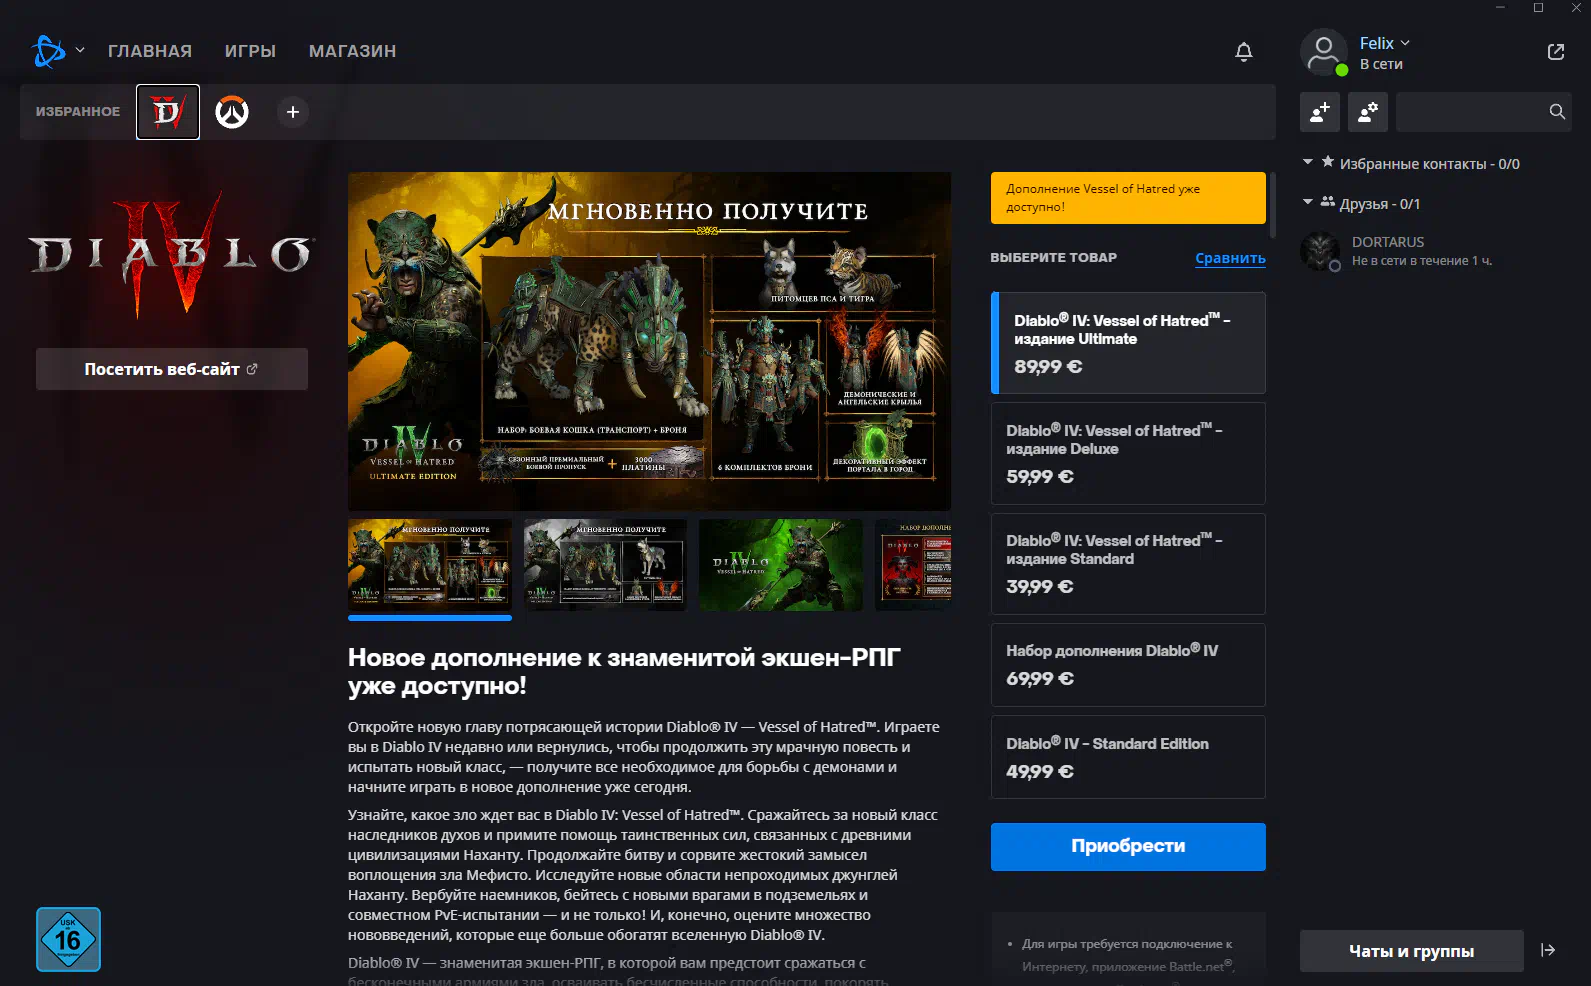
Task: Open DORTARUS friend entry
Action: click(x=1435, y=251)
